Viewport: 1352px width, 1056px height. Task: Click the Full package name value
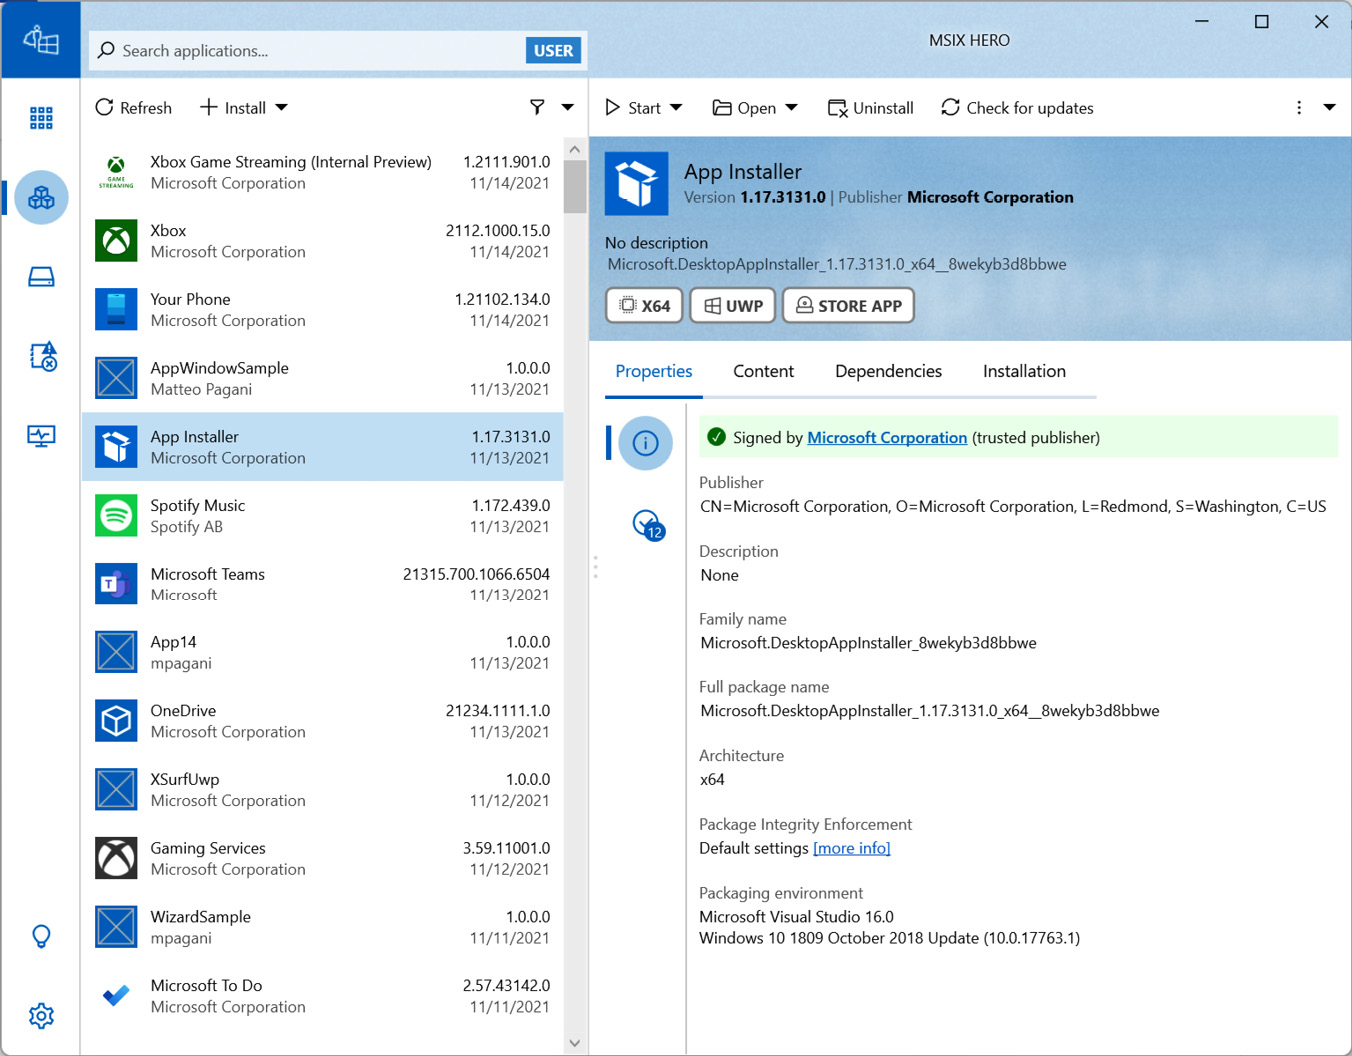[930, 711]
